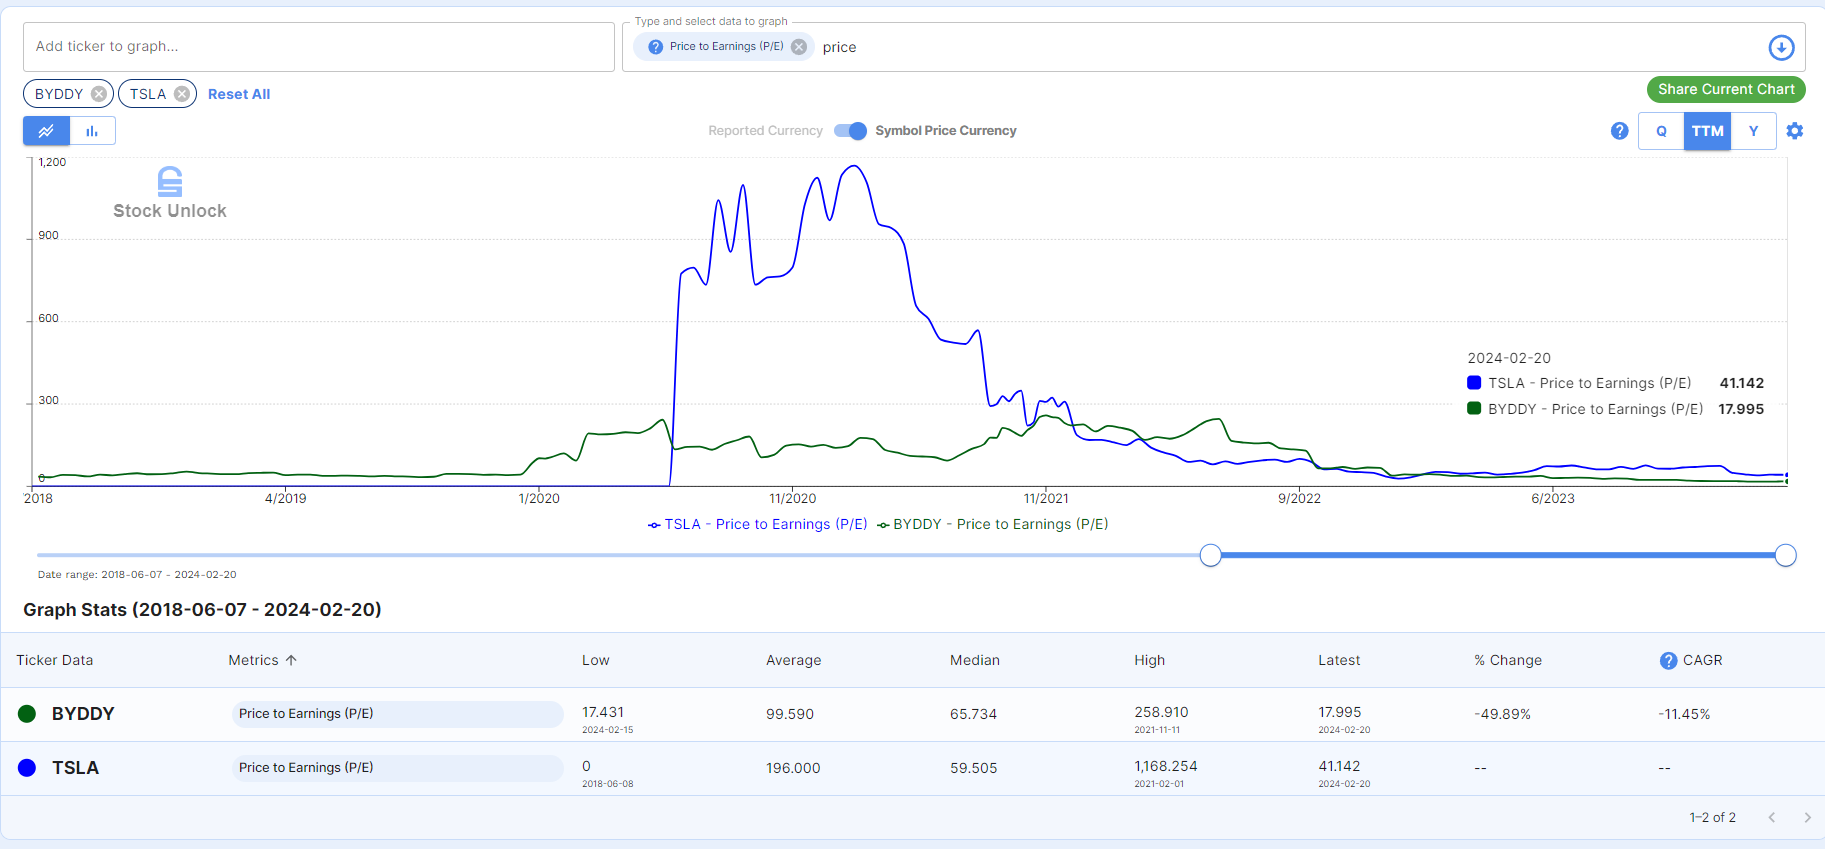The image size is (1825, 849).
Task: Click the Stock Unlock logo
Action: [x=170, y=193]
